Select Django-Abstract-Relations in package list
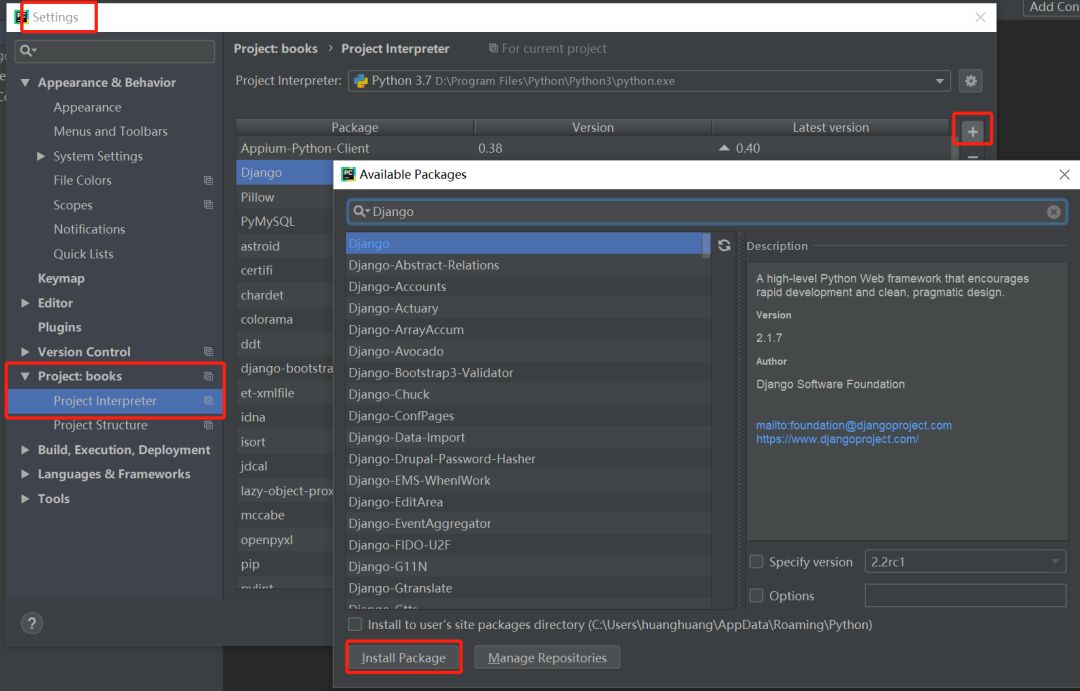This screenshot has height=691, width=1080. 528,265
